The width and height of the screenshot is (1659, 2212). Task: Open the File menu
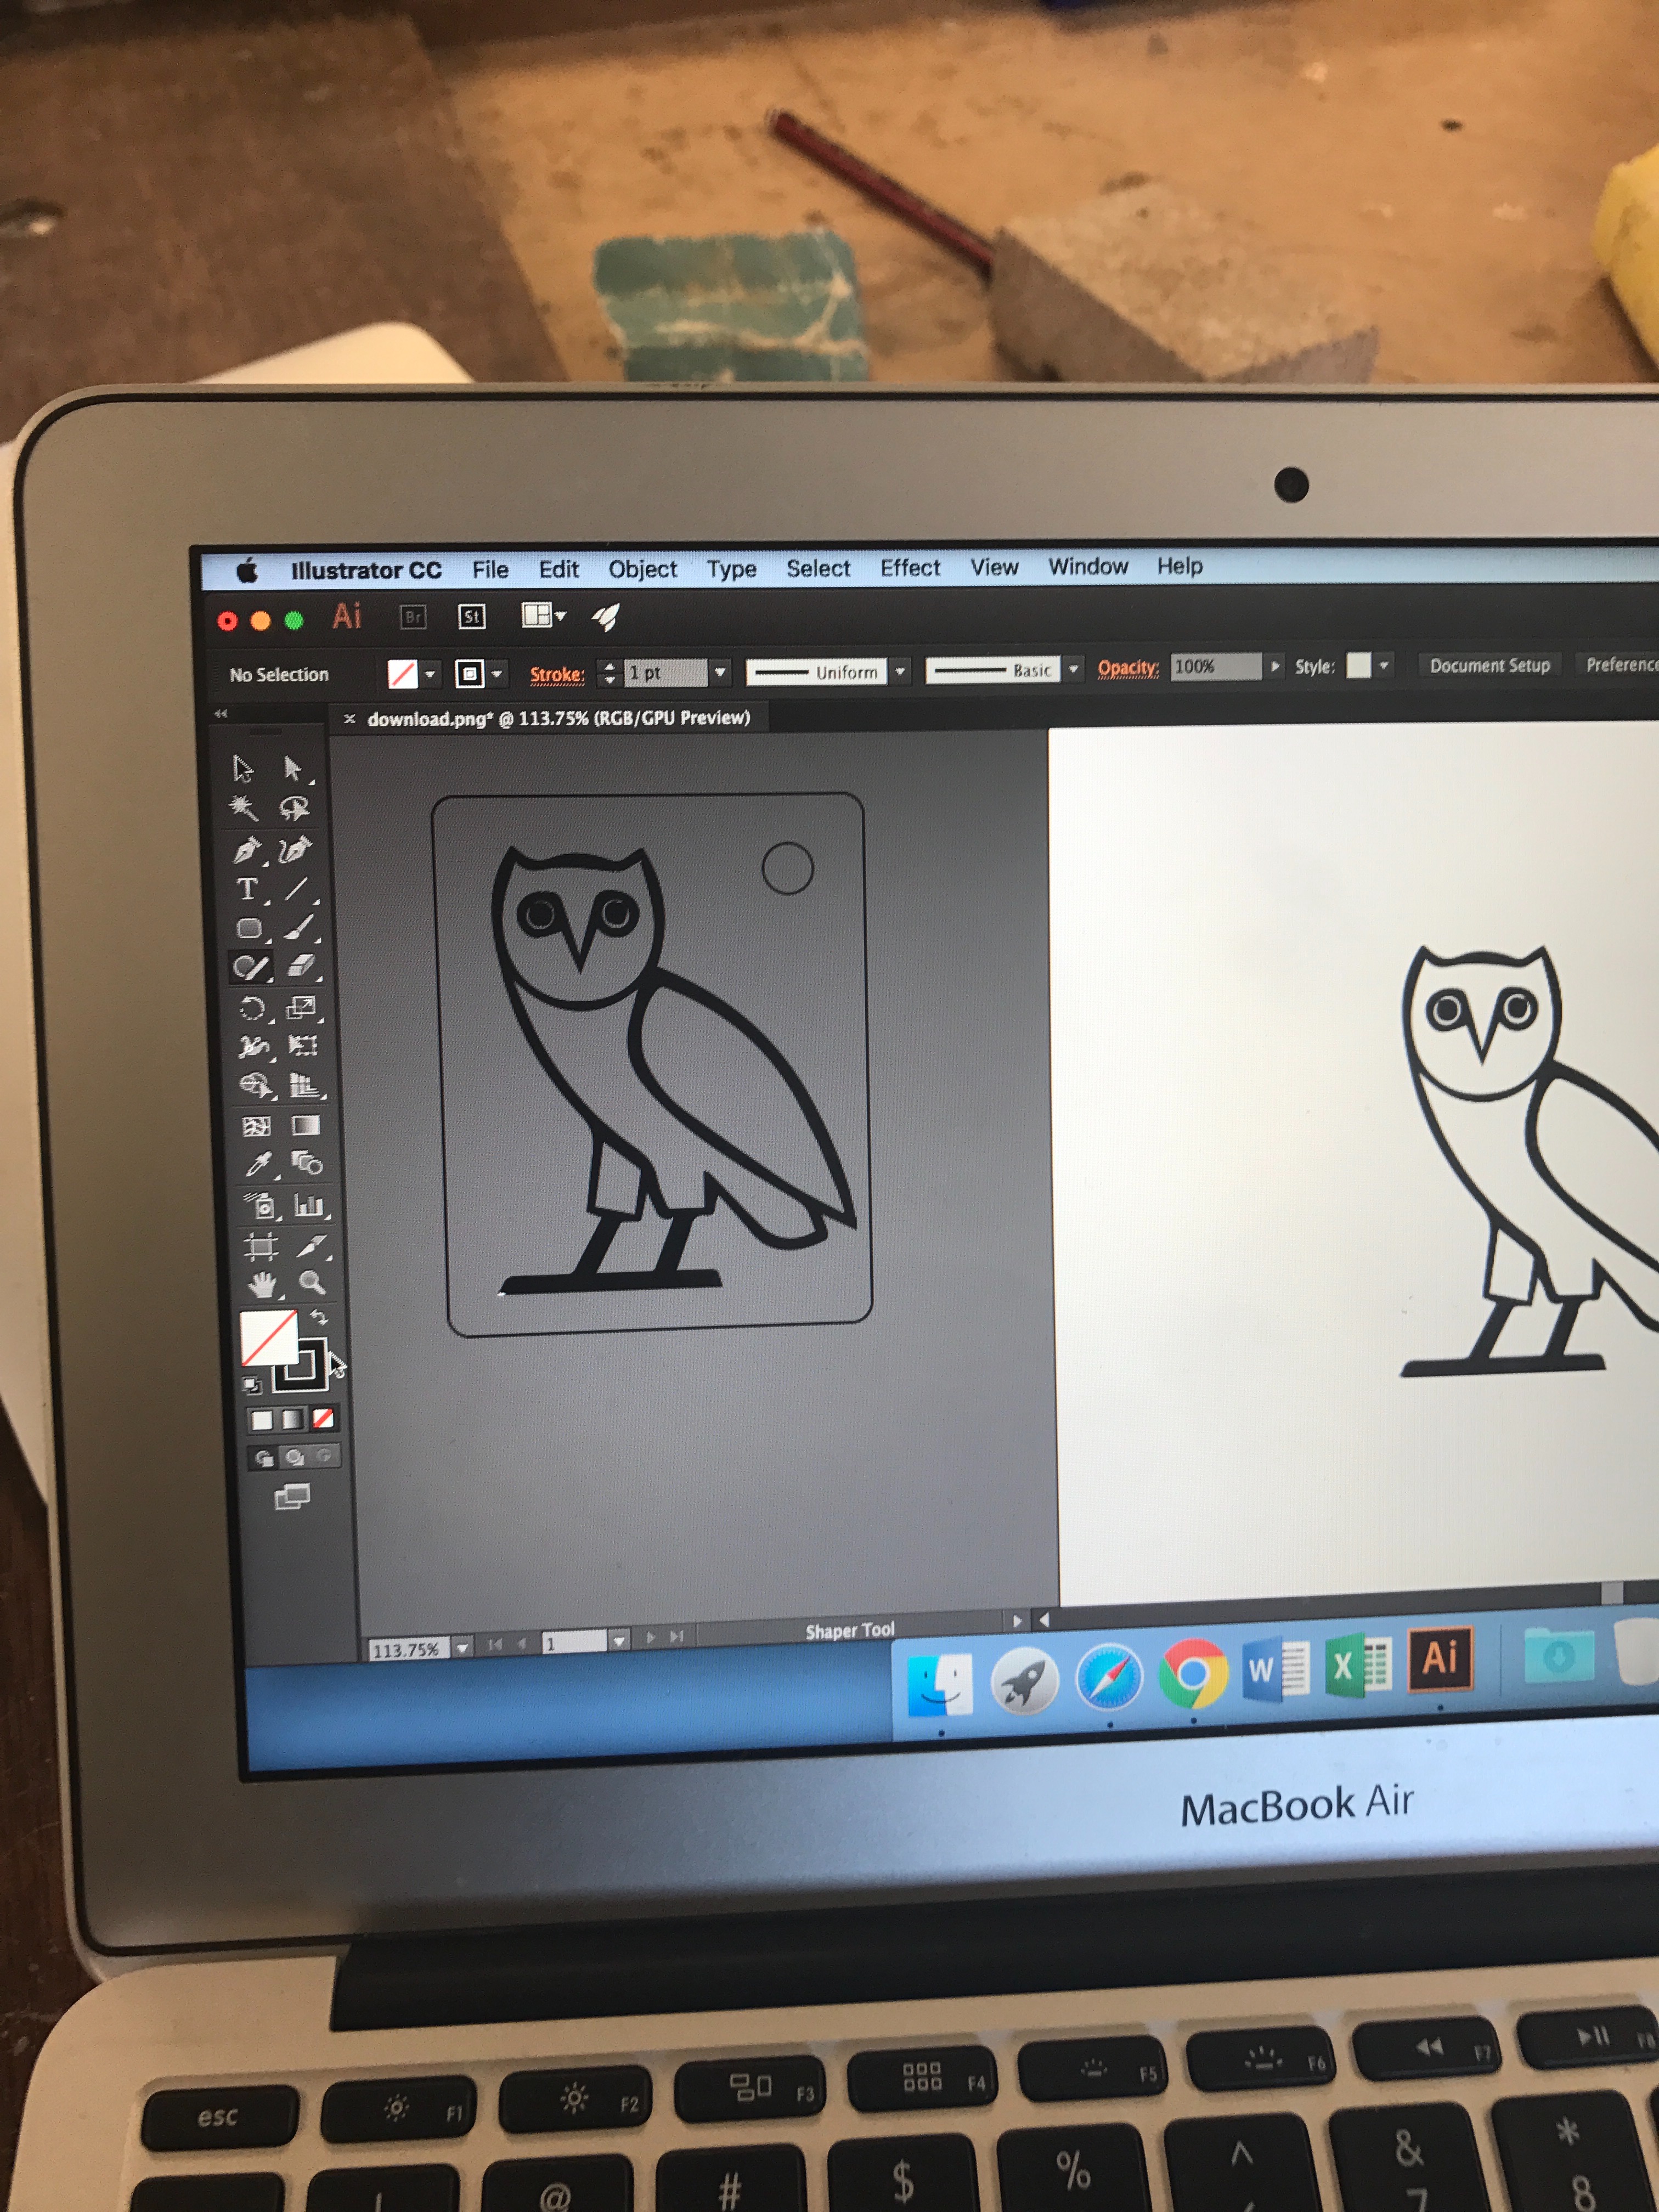coord(490,570)
